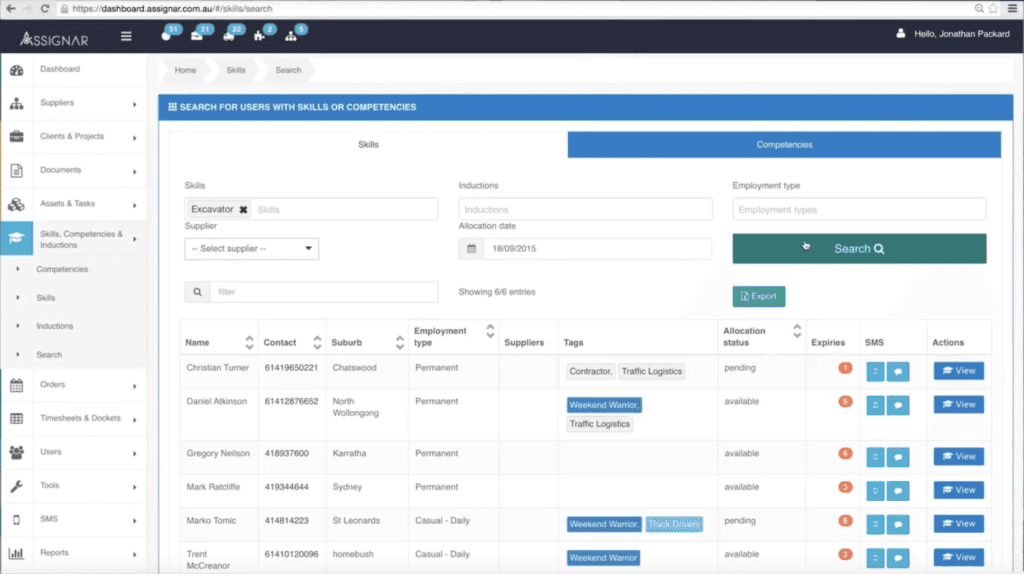Send SMS bubble to Christian Turner
This screenshot has height=574, width=1024.
tap(898, 372)
